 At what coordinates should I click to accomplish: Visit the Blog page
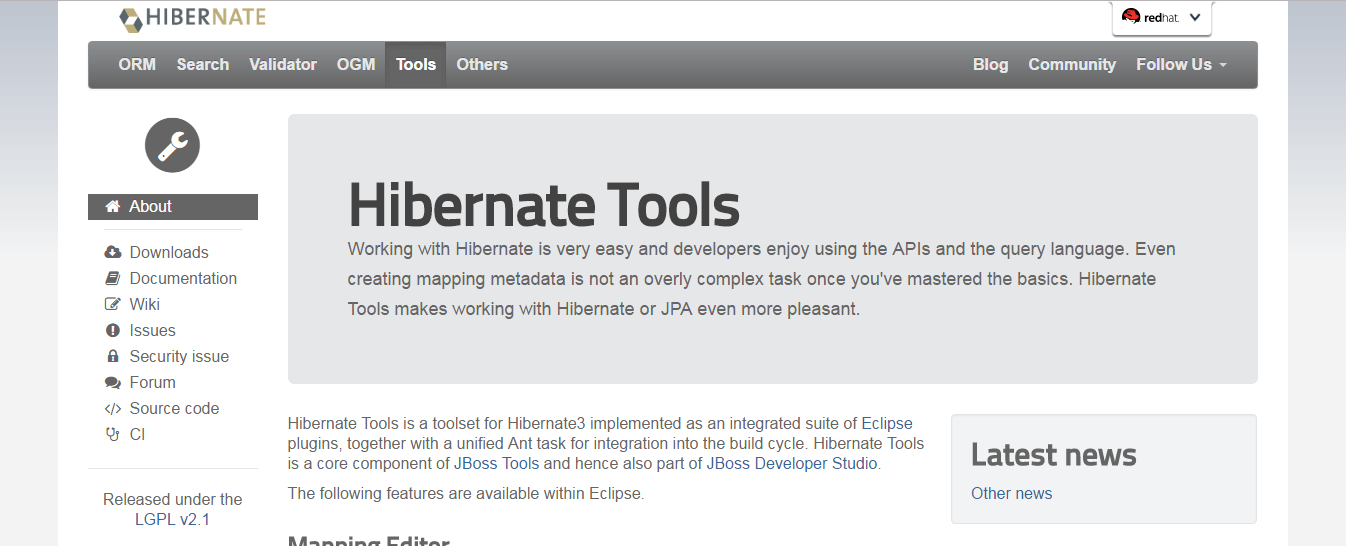pyautogui.click(x=990, y=64)
